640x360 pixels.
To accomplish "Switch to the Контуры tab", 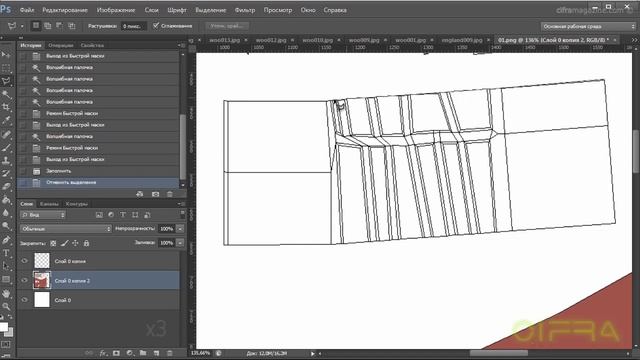I will pyautogui.click(x=77, y=204).
